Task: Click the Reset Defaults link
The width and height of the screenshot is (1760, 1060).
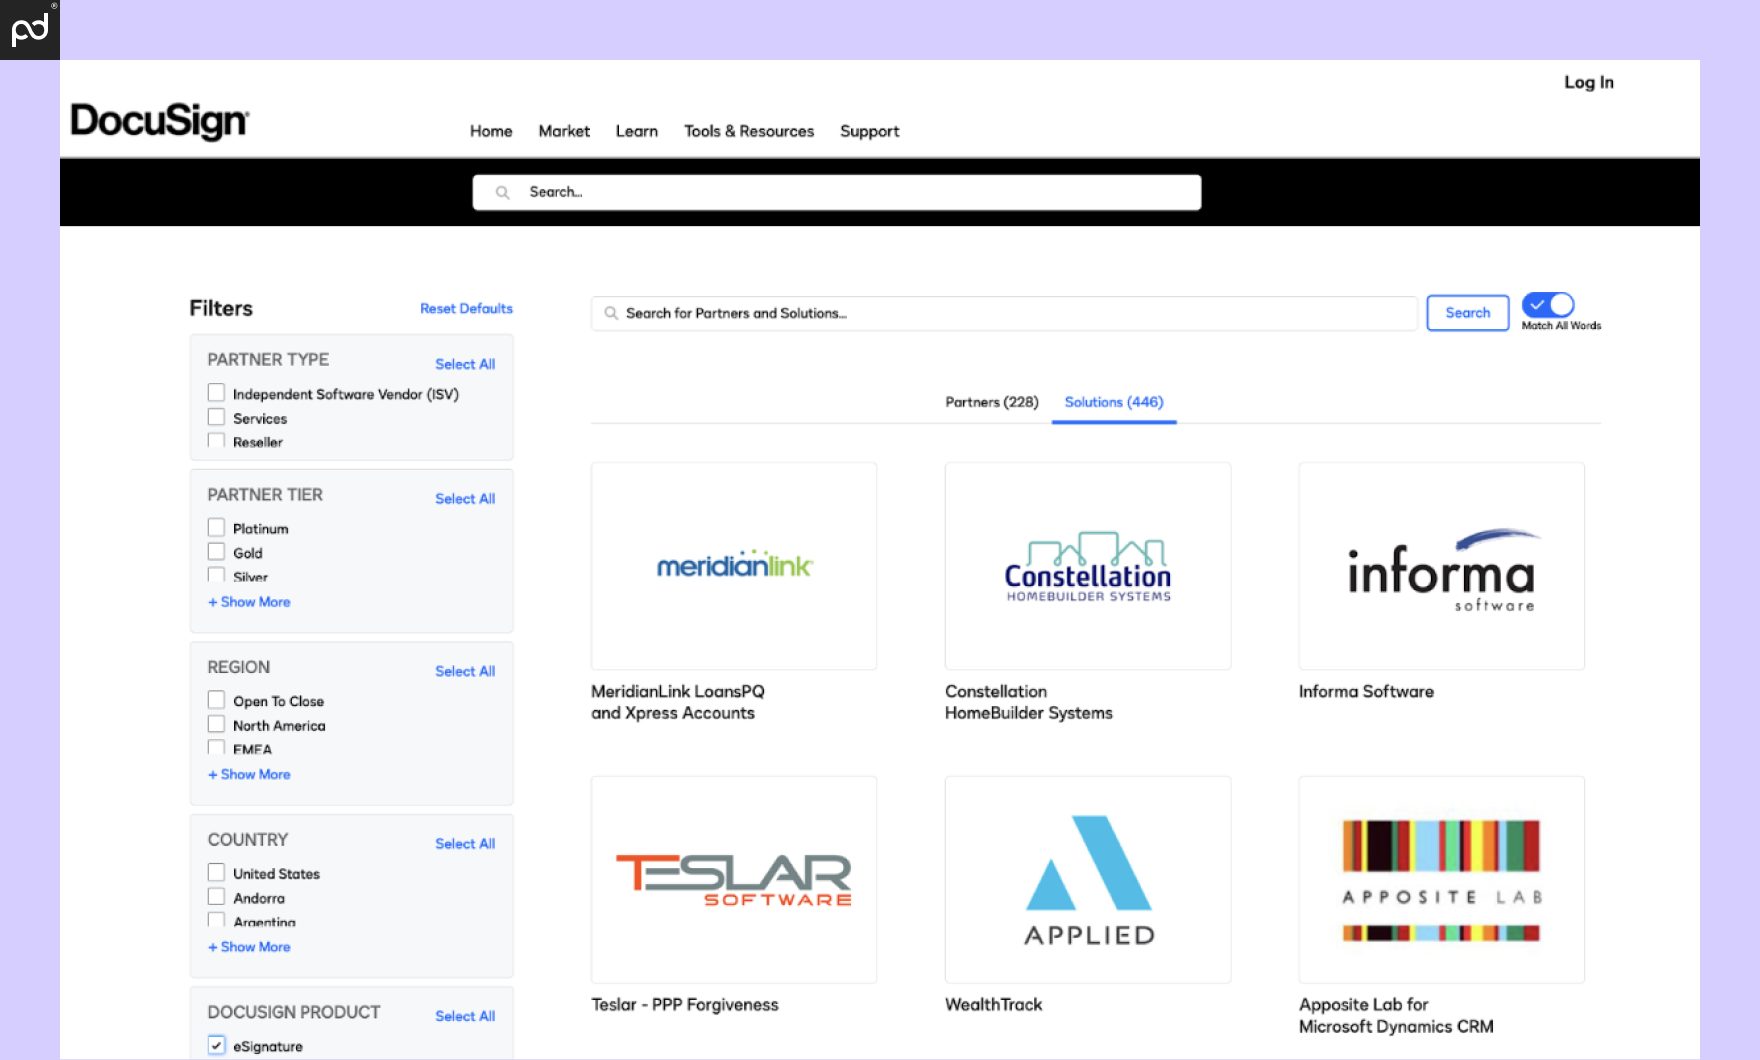Action: tap(466, 309)
